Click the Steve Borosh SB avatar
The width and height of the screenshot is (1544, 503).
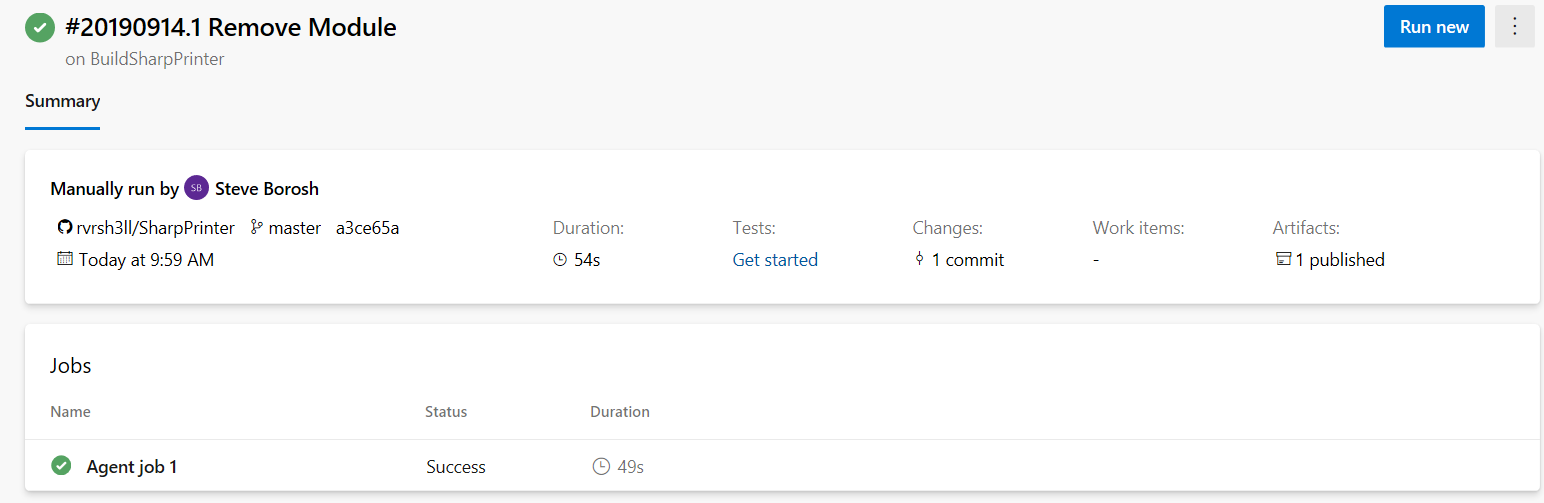[197, 188]
